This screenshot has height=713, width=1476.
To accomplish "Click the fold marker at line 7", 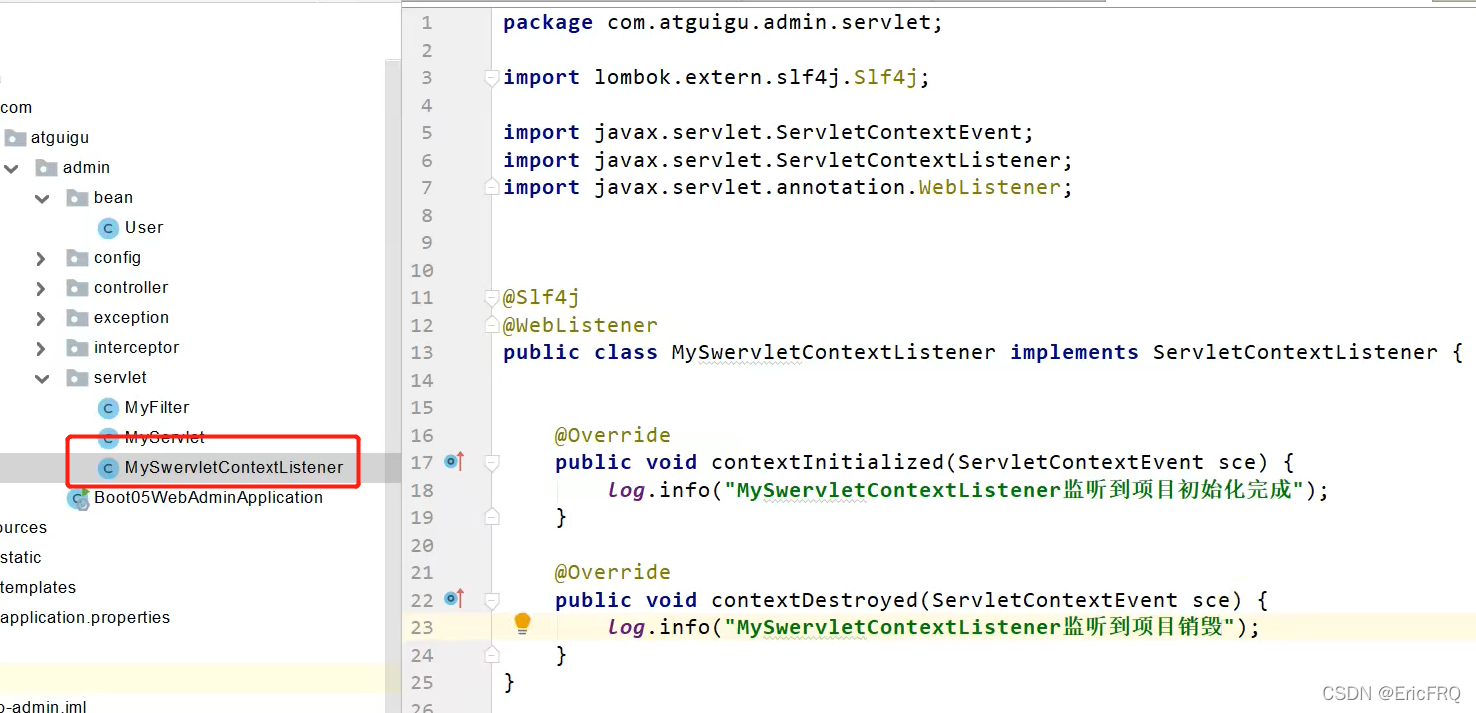I will click(x=491, y=187).
